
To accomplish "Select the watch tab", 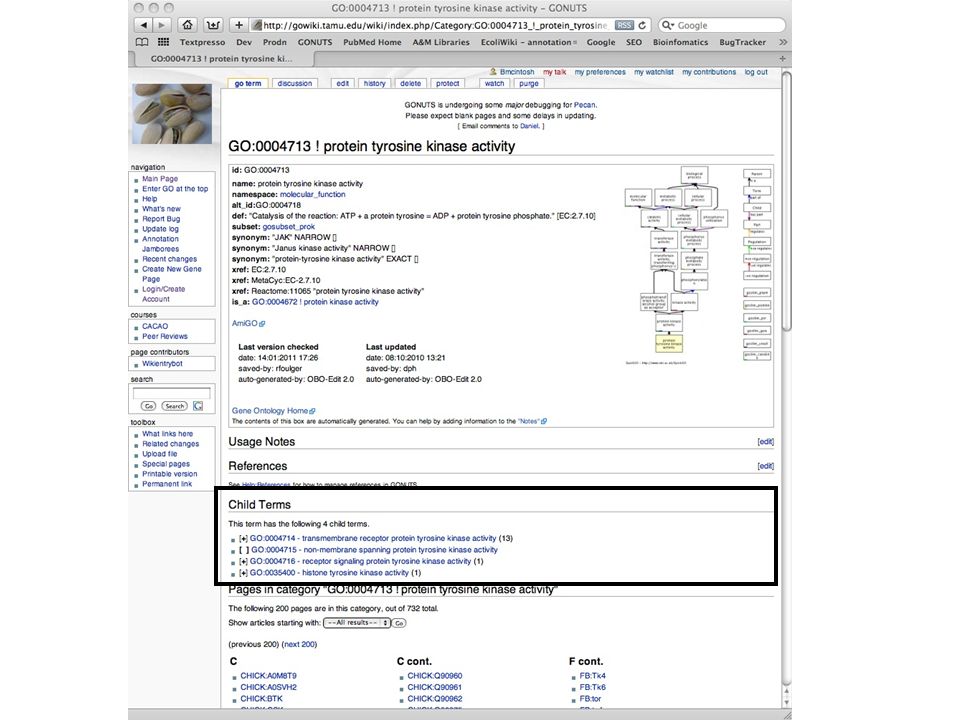I will point(494,83).
